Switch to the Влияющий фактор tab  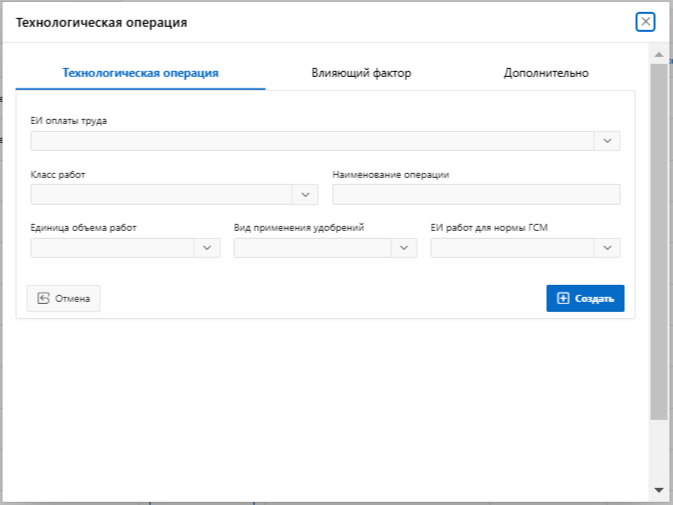tap(361, 73)
